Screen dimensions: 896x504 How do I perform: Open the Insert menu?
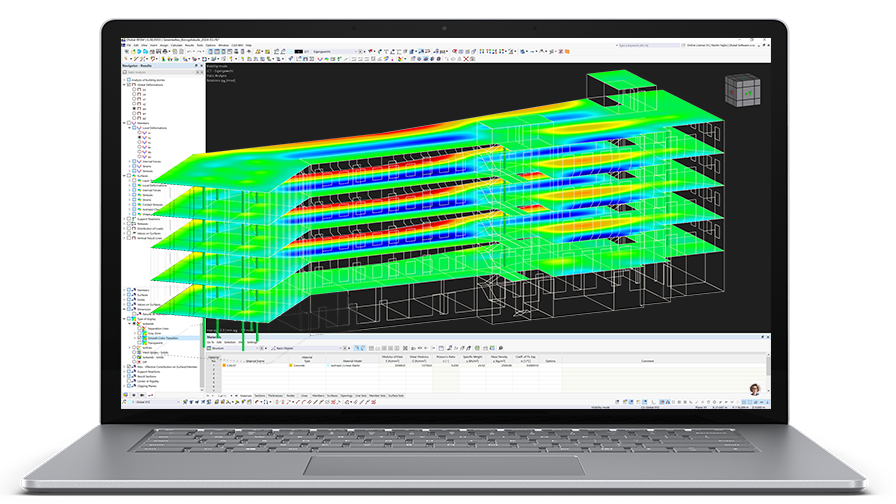coord(154,45)
